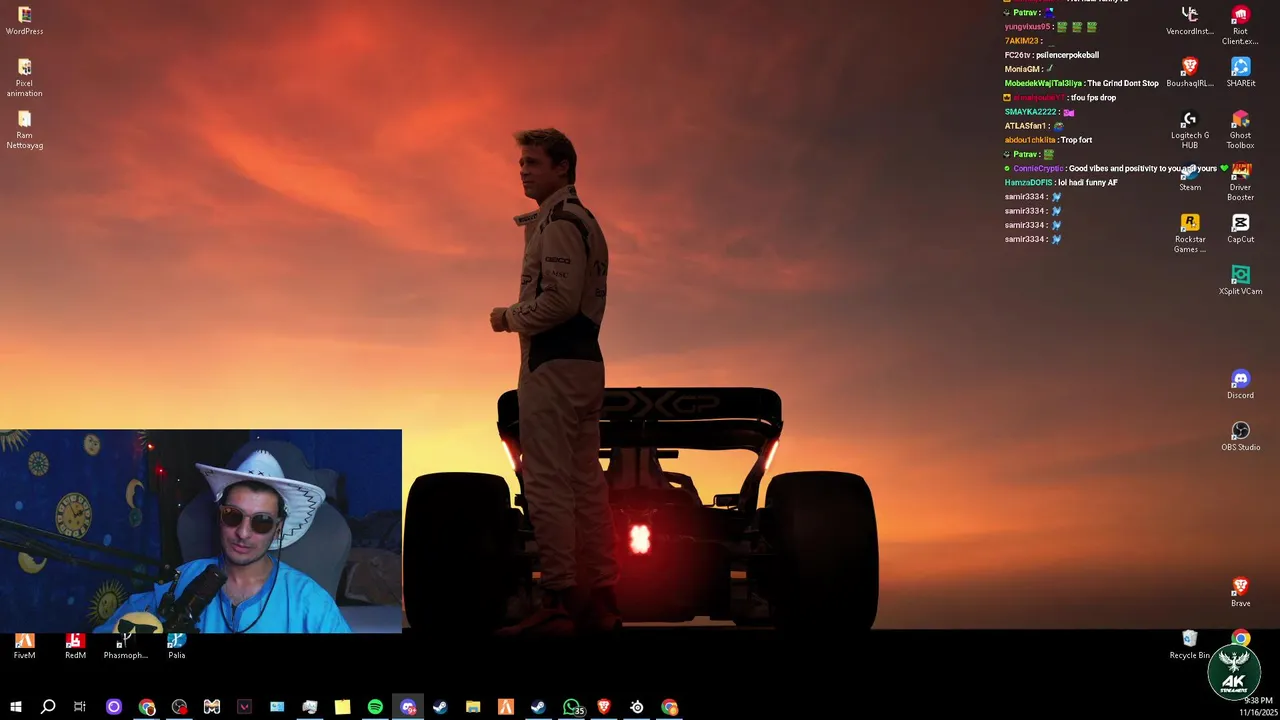Image resolution: width=1280 pixels, height=720 pixels.
Task: Open the Recycle Bin
Action: pos(1190,645)
